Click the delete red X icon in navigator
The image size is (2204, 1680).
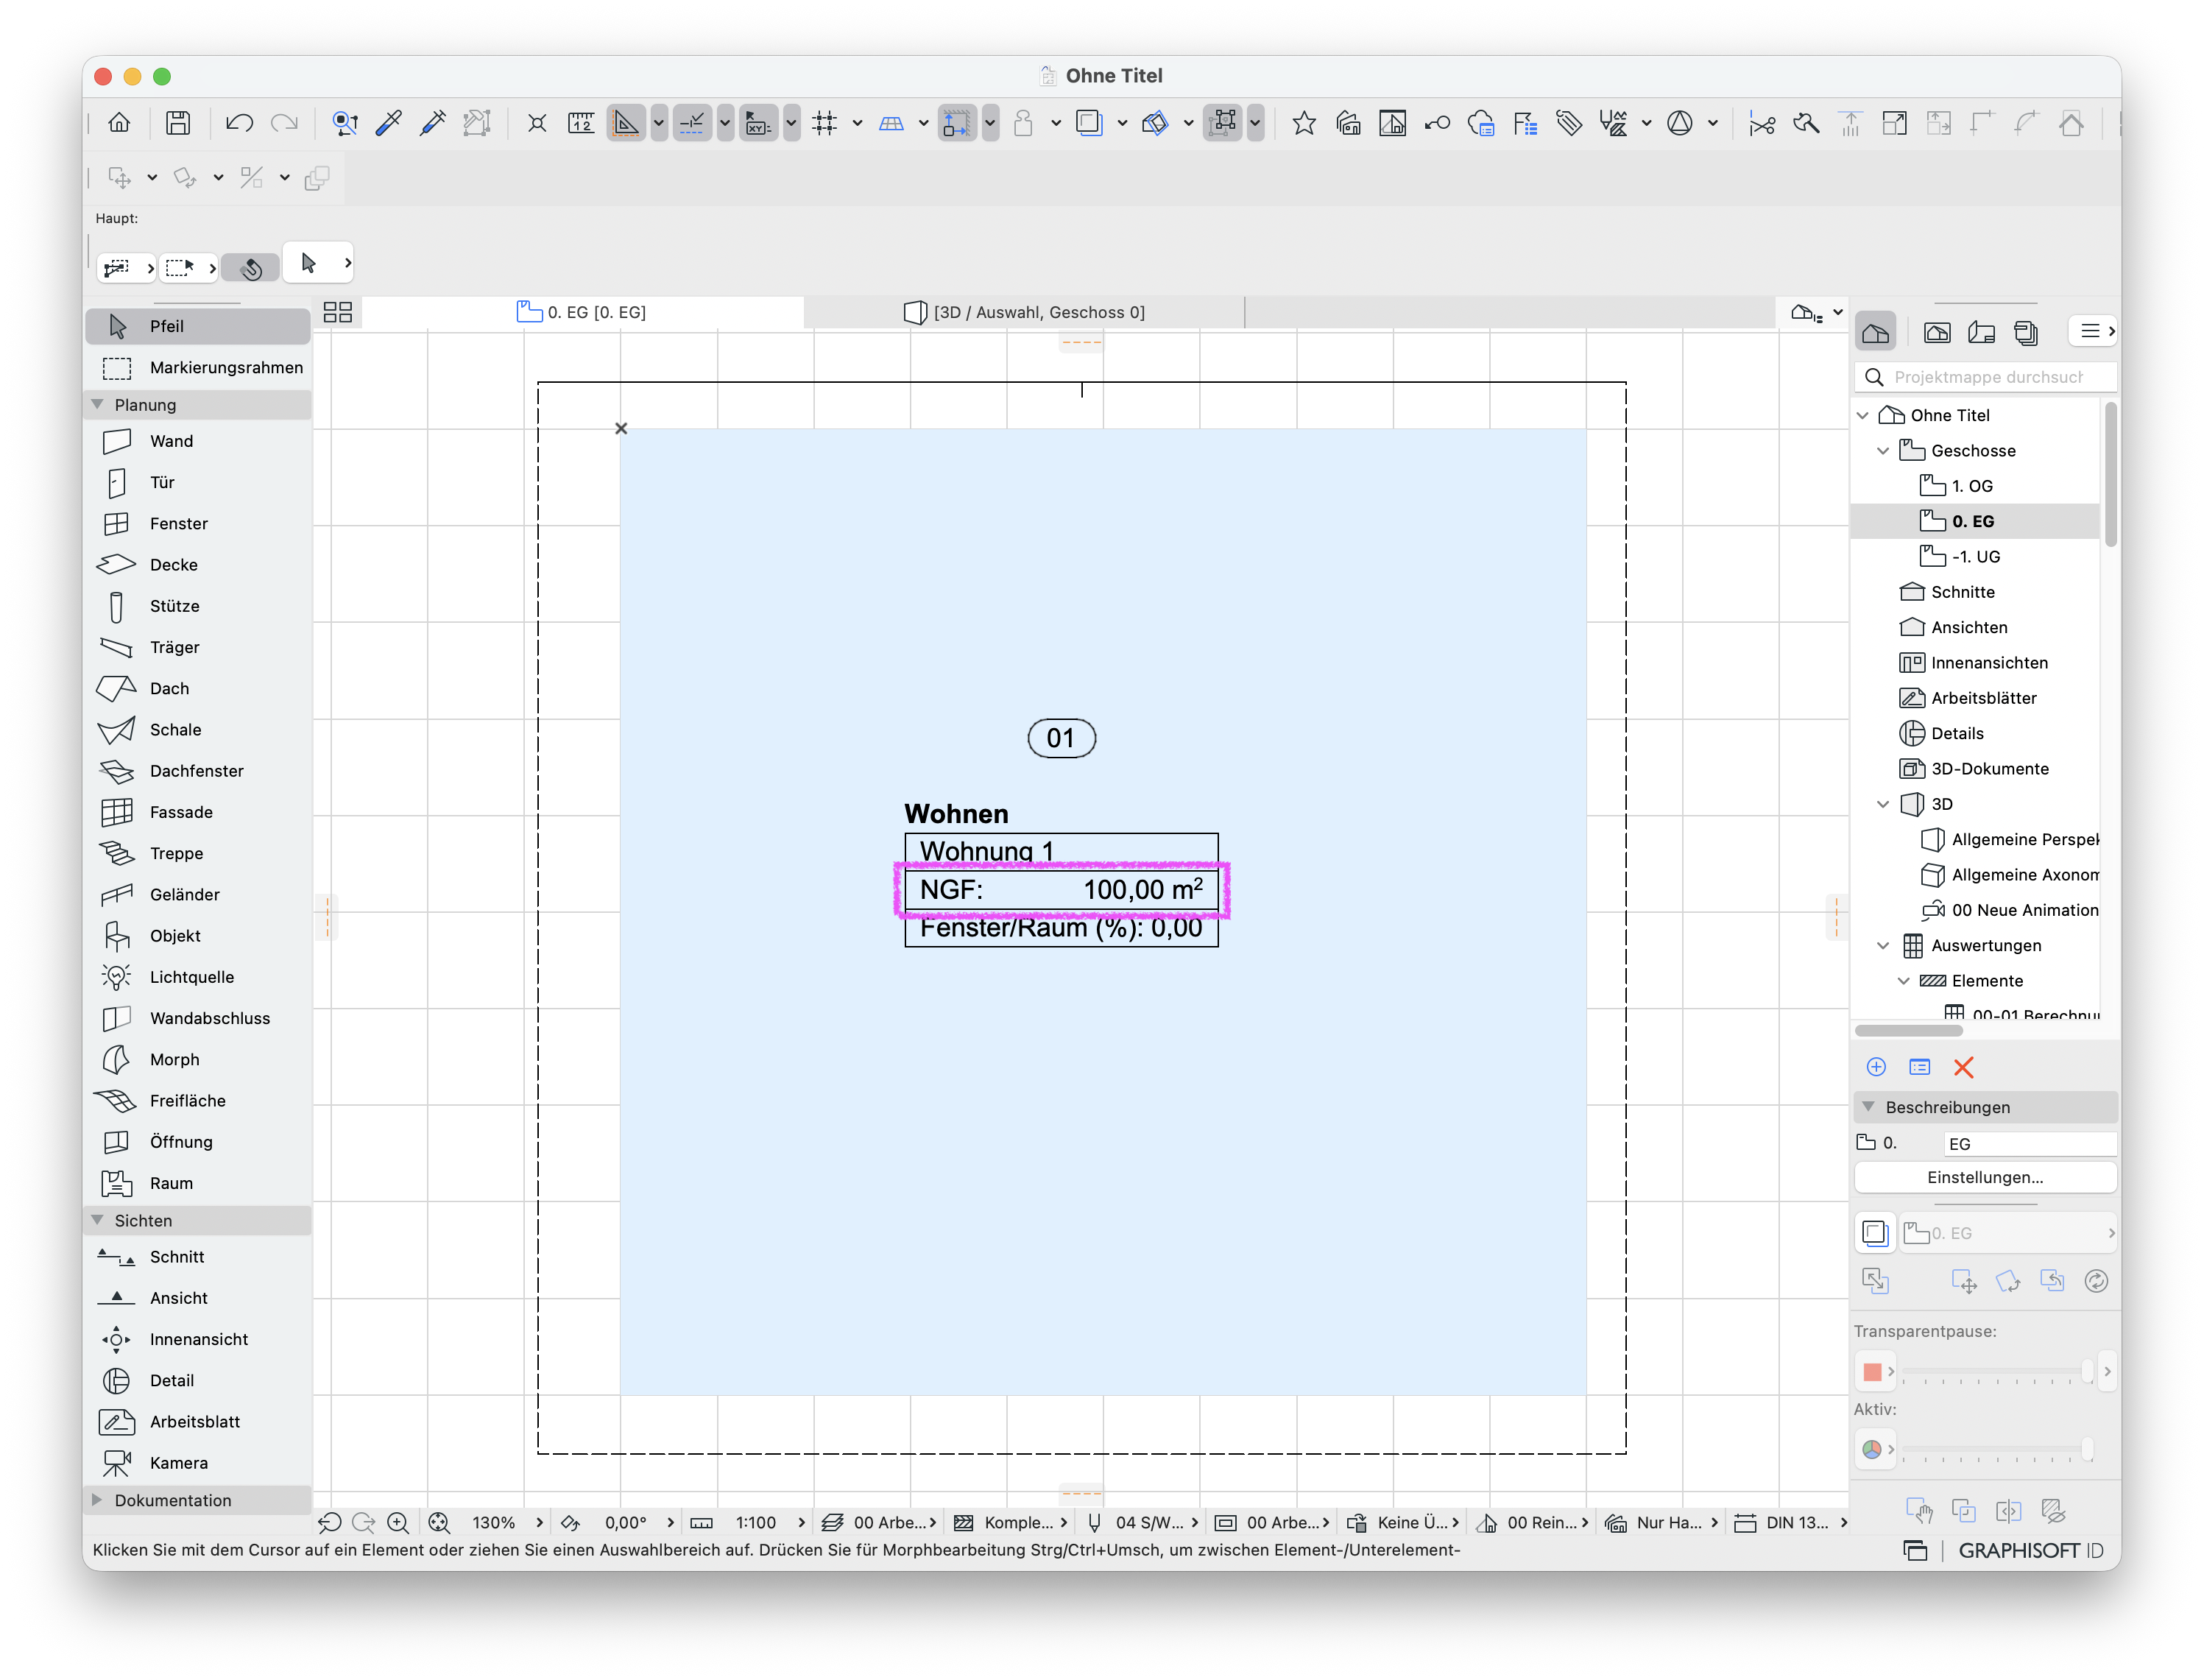coord(1963,1067)
